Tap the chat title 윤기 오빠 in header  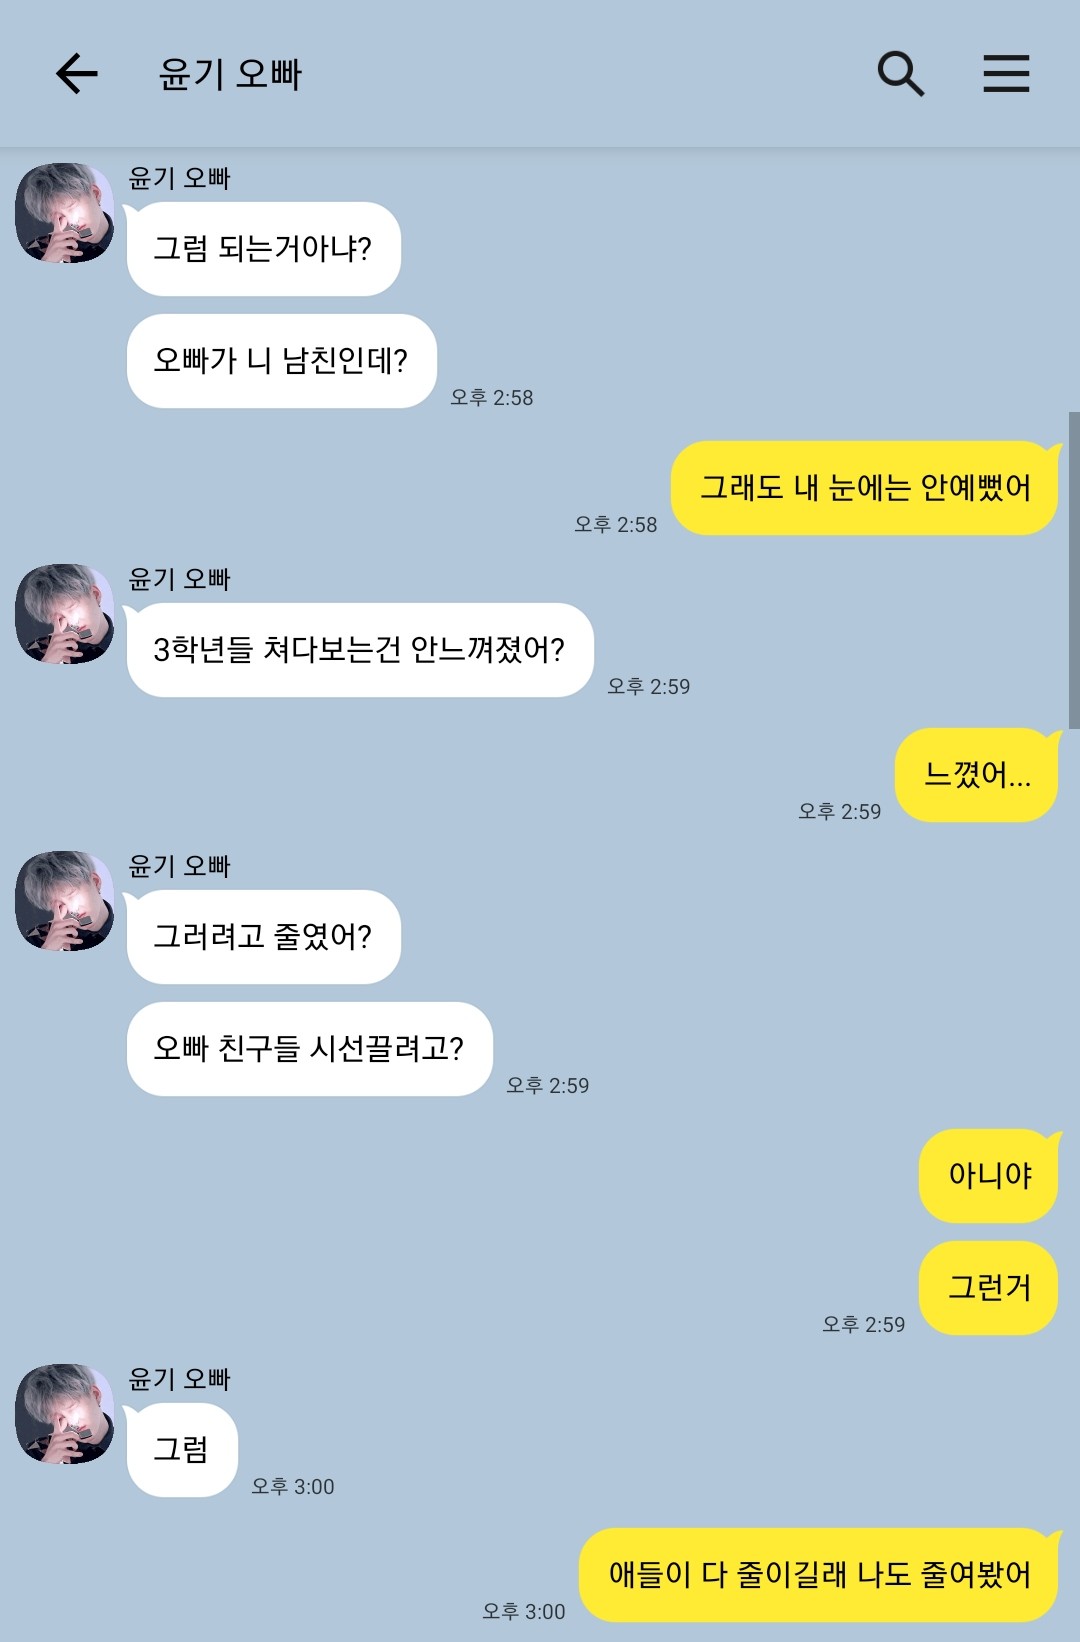(x=230, y=74)
